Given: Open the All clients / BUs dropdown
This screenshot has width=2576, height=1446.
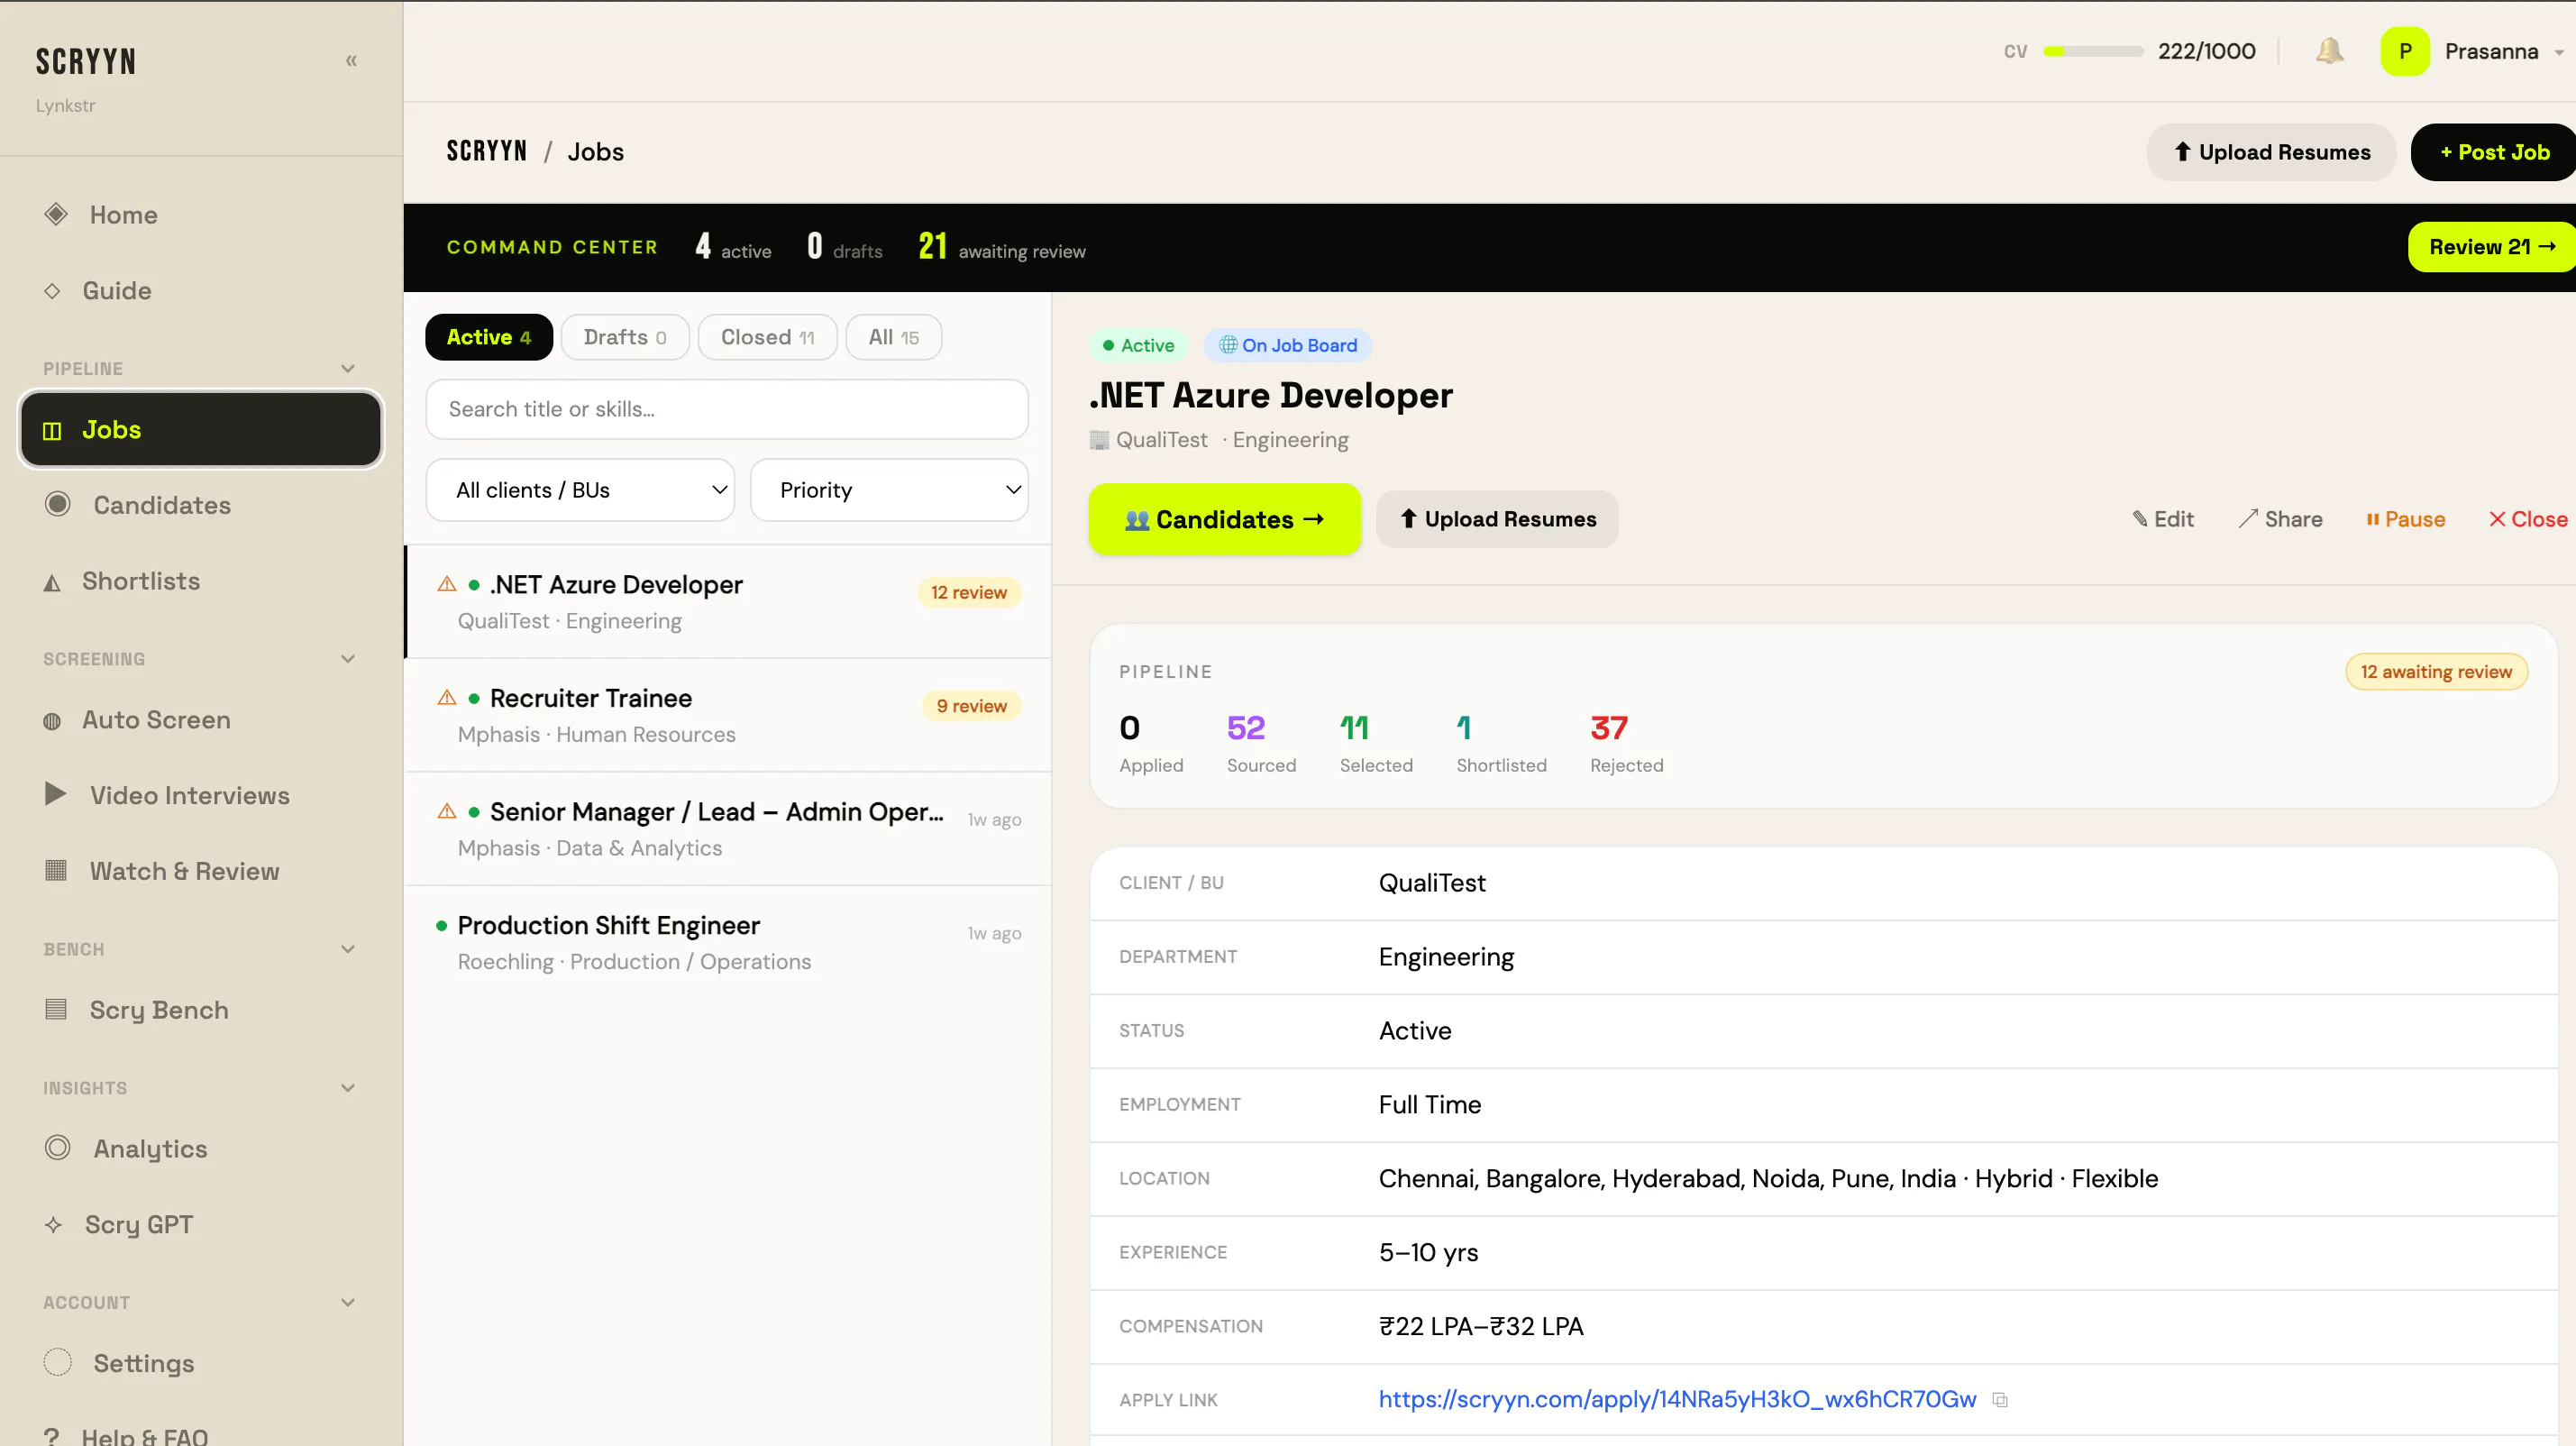Looking at the screenshot, I should click(x=580, y=490).
